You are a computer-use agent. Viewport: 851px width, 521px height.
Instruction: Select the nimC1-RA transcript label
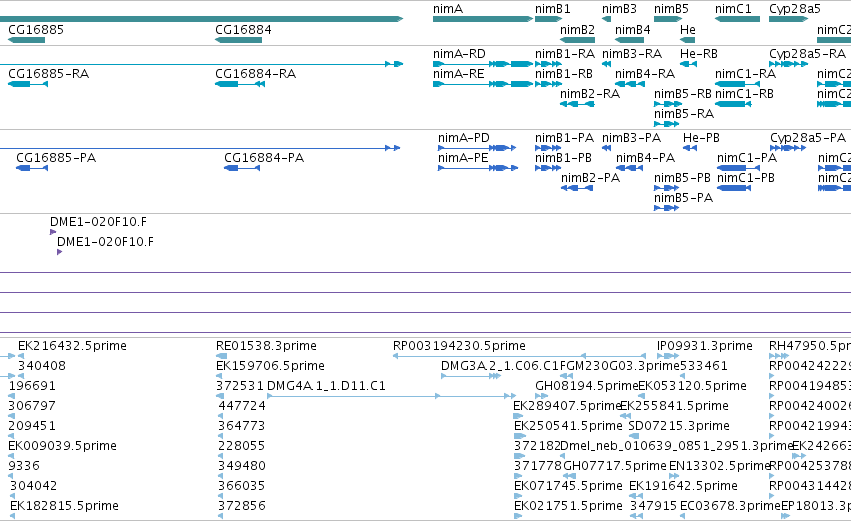point(746,74)
